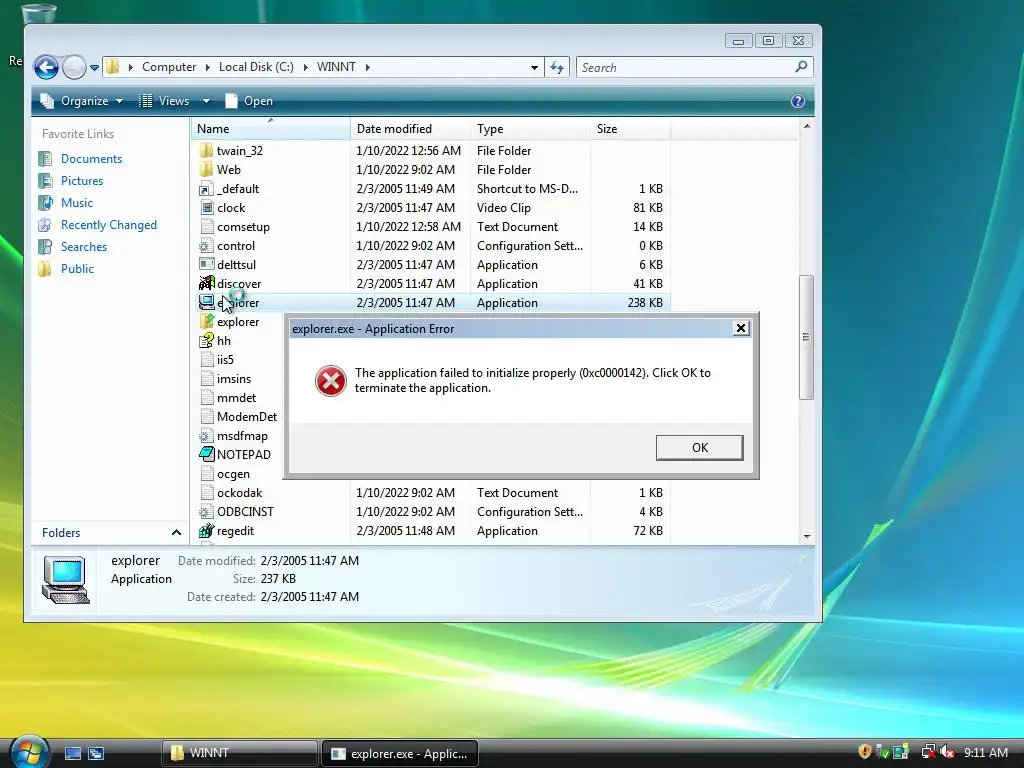Open the Windows Start orb

pos(29,752)
